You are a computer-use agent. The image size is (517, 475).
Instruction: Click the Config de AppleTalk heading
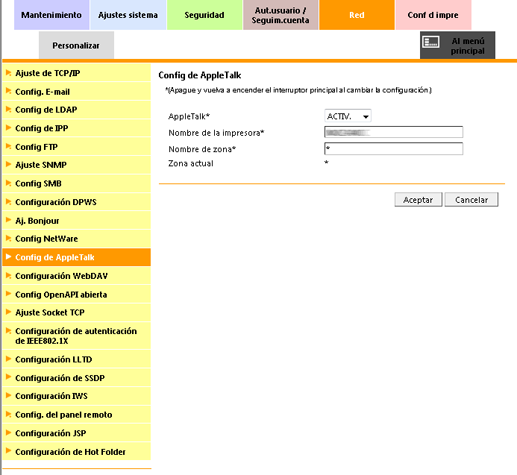200,76
